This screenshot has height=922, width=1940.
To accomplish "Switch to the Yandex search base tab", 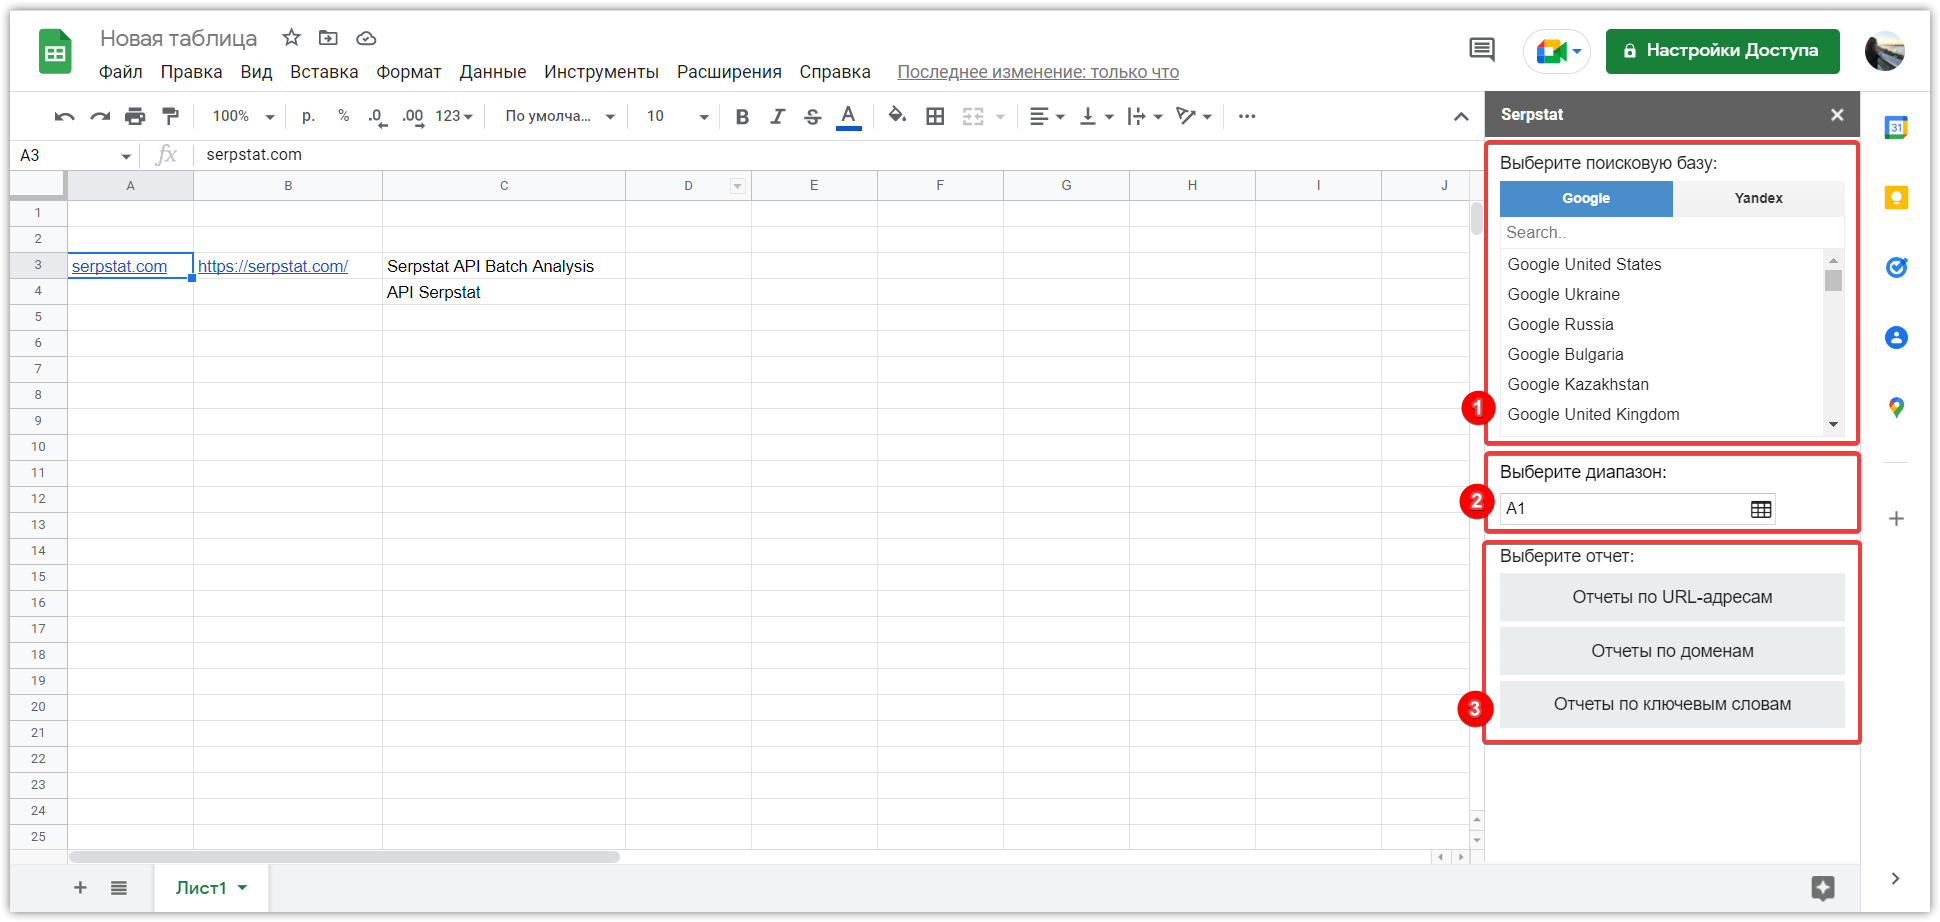I will click(x=1758, y=198).
